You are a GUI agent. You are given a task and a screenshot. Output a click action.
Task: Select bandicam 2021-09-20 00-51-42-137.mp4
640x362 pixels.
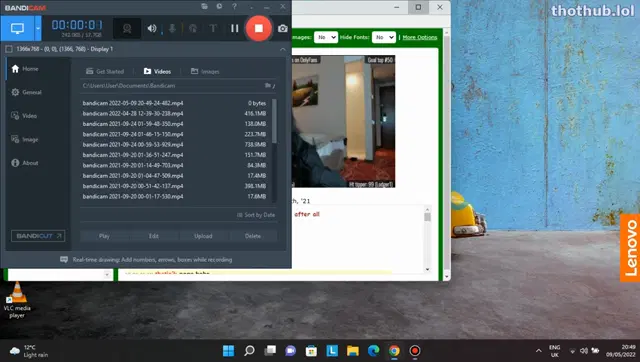coord(174,186)
